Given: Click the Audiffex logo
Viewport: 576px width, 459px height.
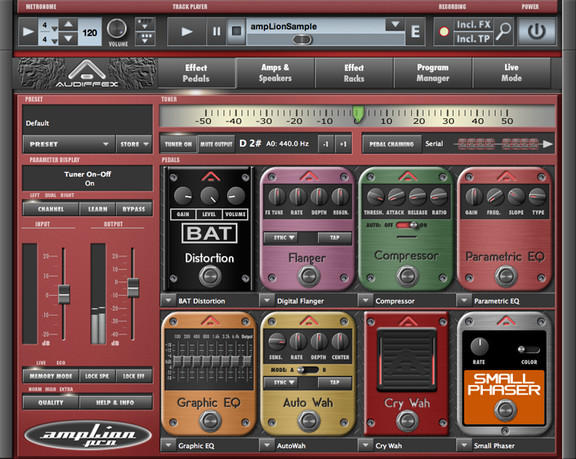Looking at the screenshot, I should (x=87, y=73).
